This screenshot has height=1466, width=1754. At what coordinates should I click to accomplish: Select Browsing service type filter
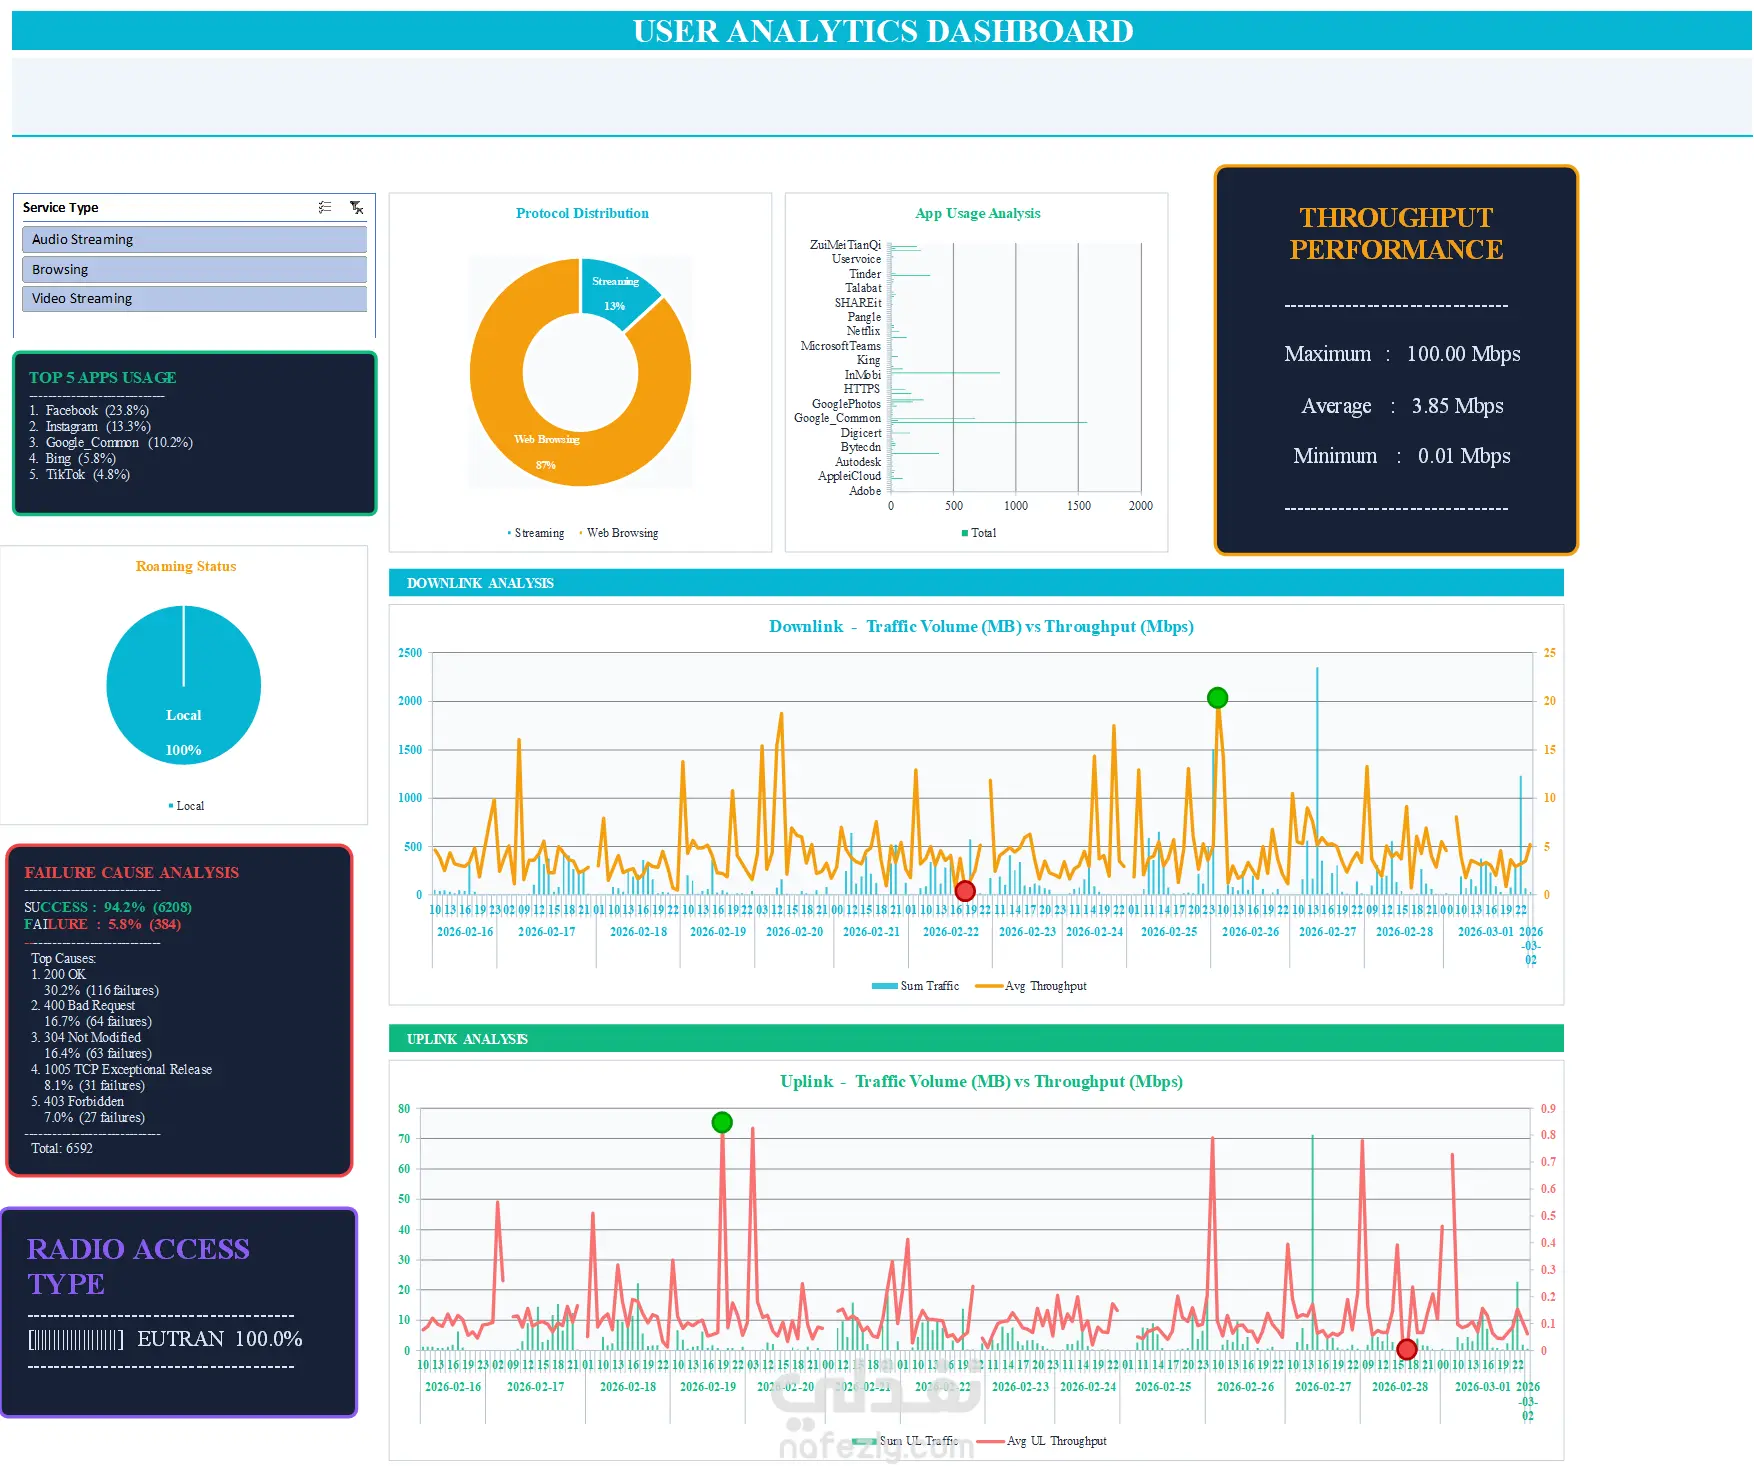(x=194, y=269)
